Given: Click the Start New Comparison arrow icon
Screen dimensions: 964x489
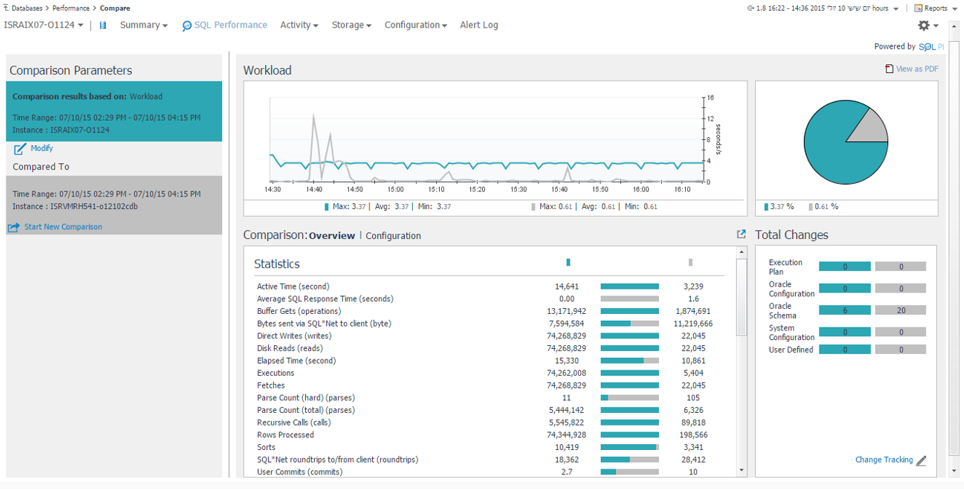Looking at the screenshot, I should click(14, 228).
